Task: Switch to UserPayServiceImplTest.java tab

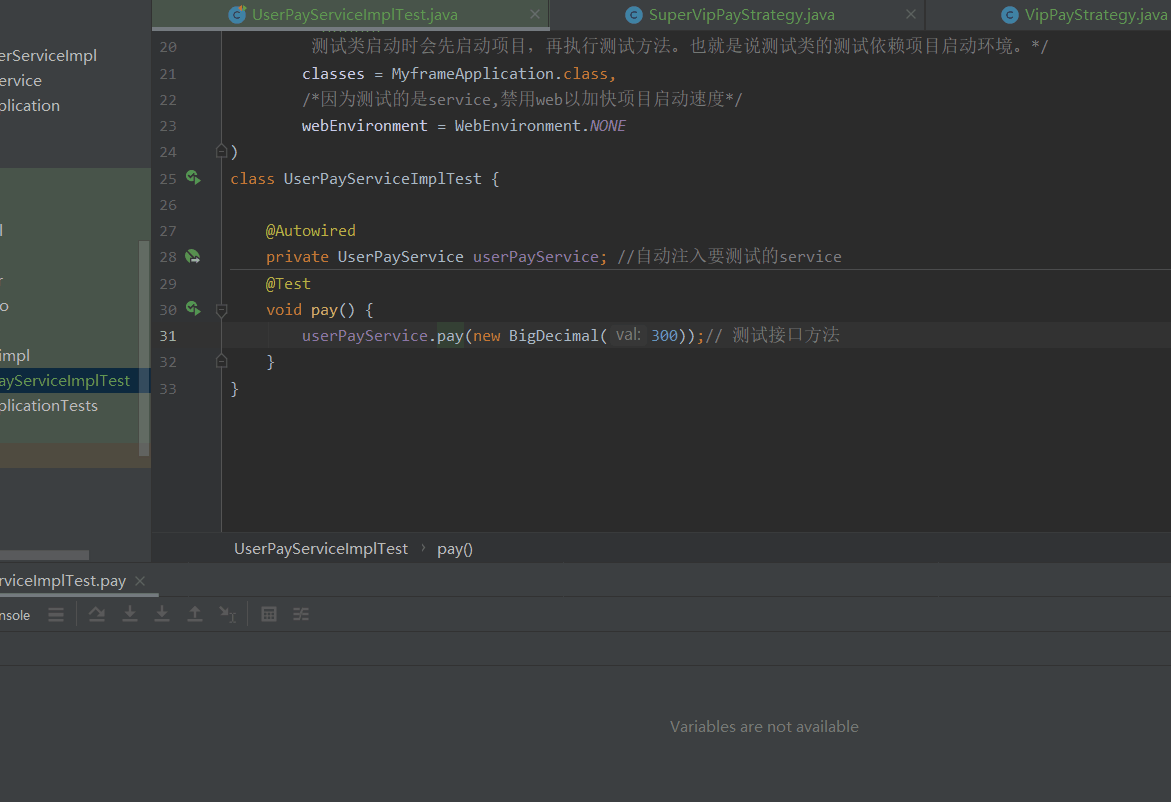Action: click(x=350, y=14)
